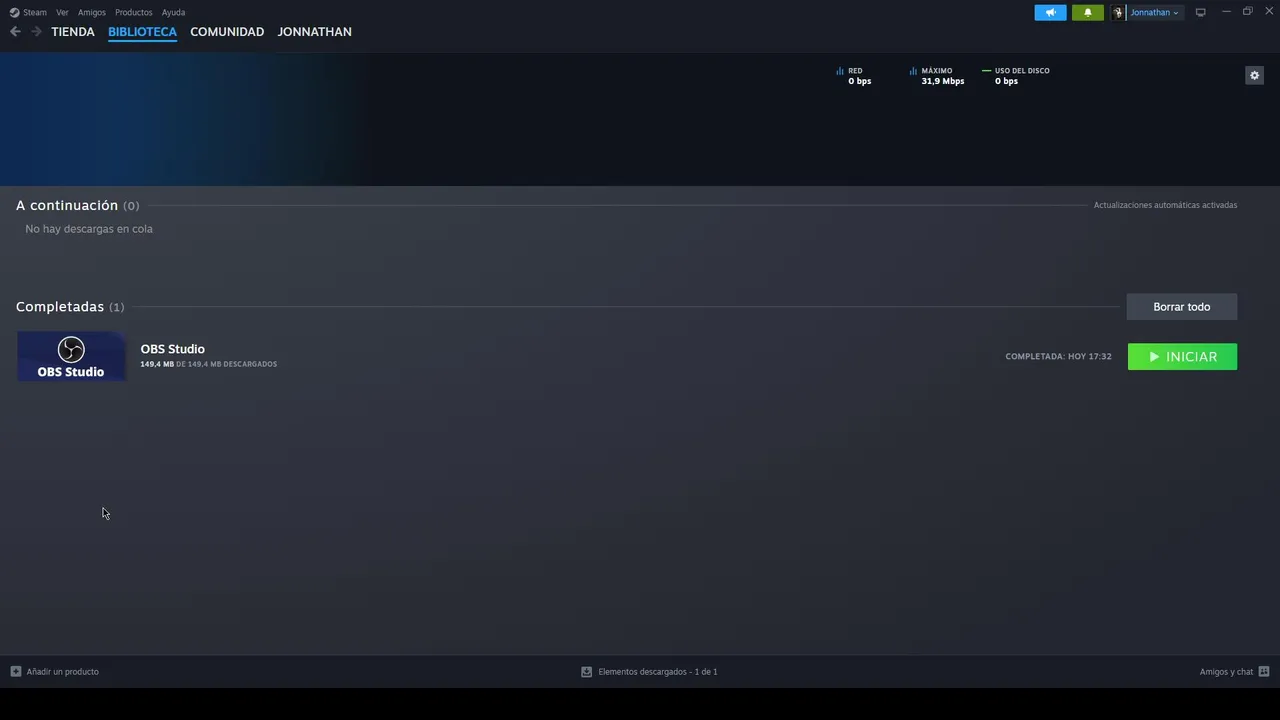The image size is (1280, 720).
Task: Go forward with the right arrow
Action: click(x=36, y=32)
